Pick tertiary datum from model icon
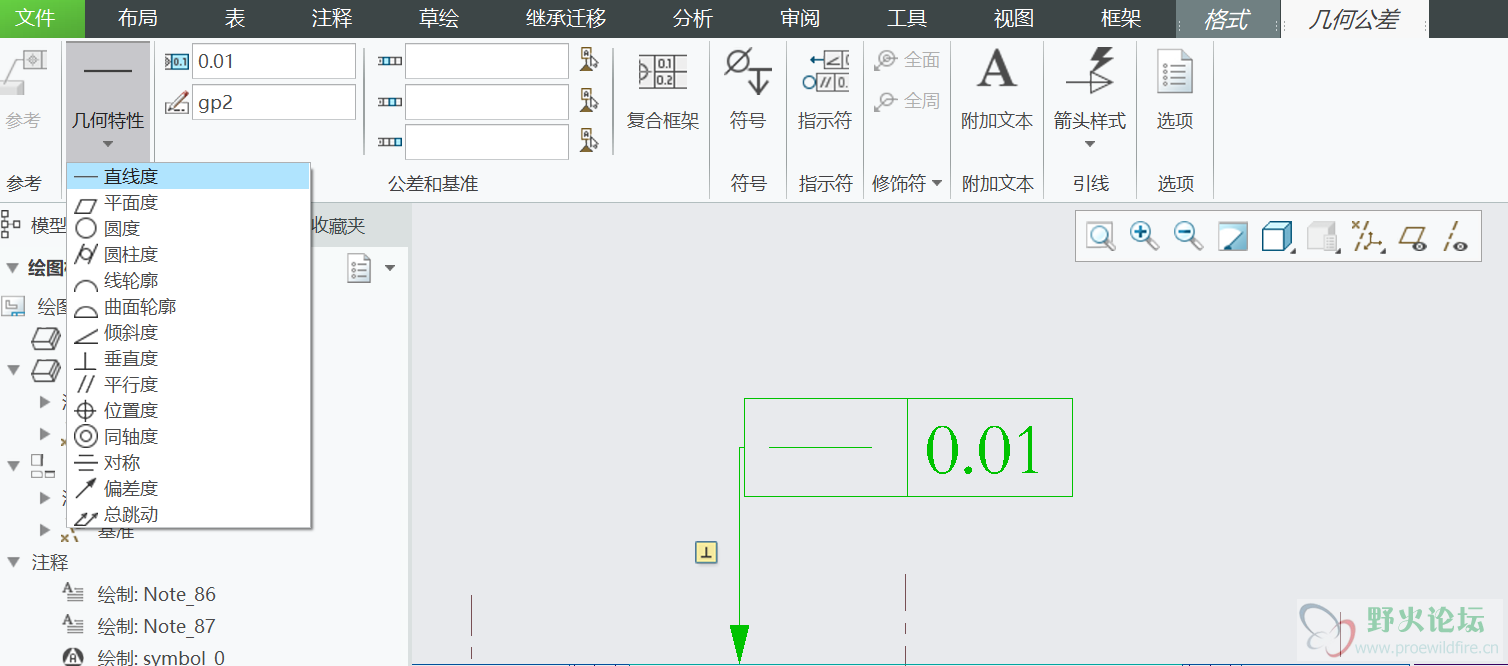Viewport: 1508px width, 666px height. coord(589,142)
